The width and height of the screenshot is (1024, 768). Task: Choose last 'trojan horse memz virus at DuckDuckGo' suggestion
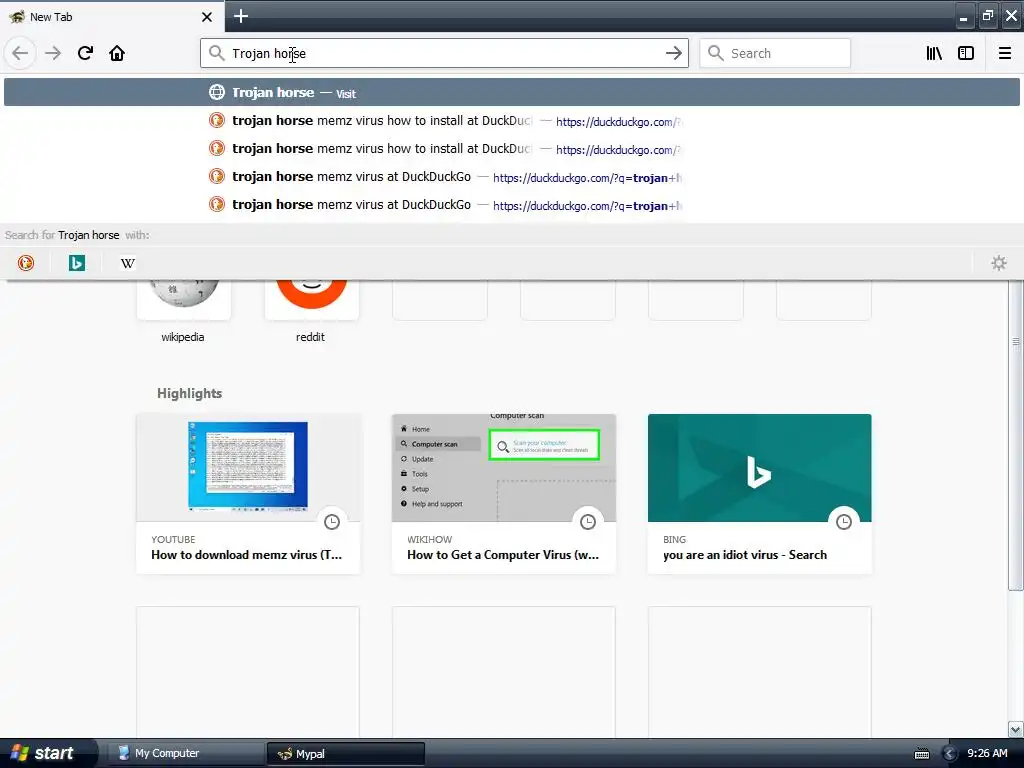point(512,205)
